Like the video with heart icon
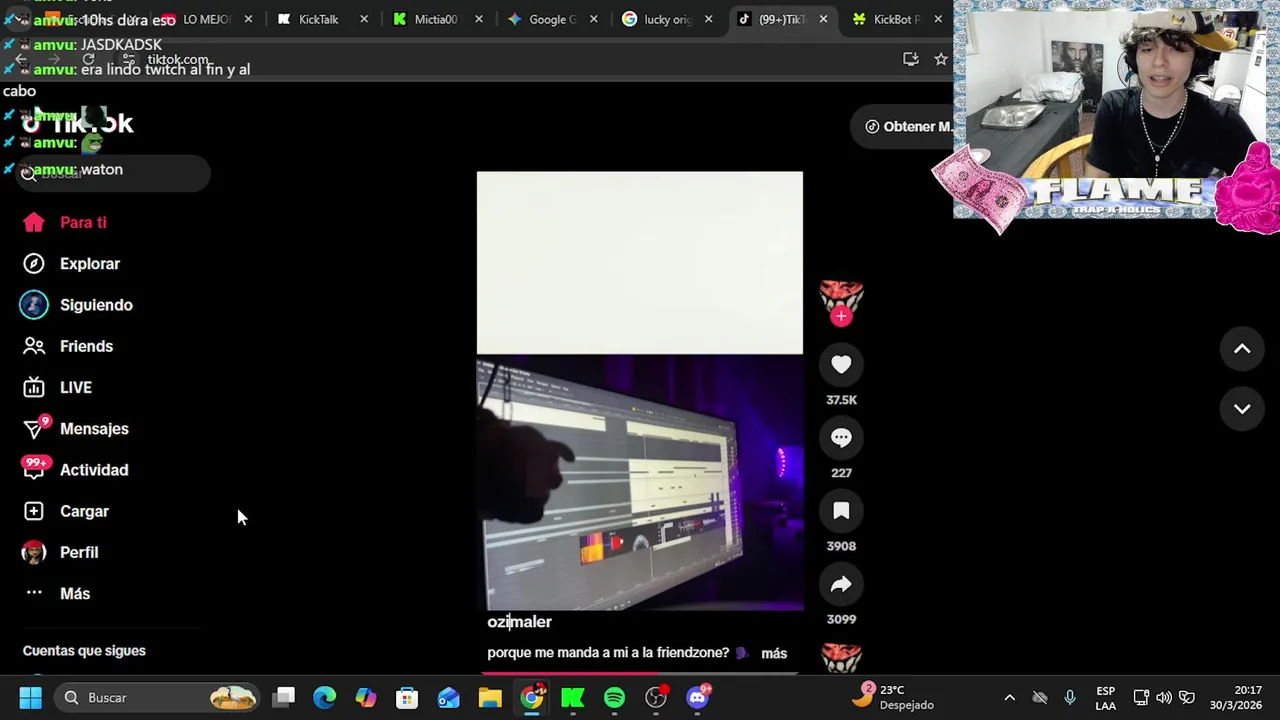 coord(841,365)
